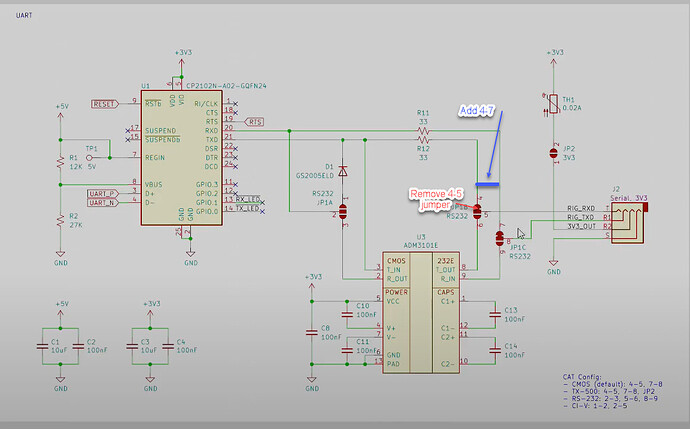The height and width of the screenshot is (429, 690).
Task: Select jumper JP1C symbol
Action: [x=499, y=238]
